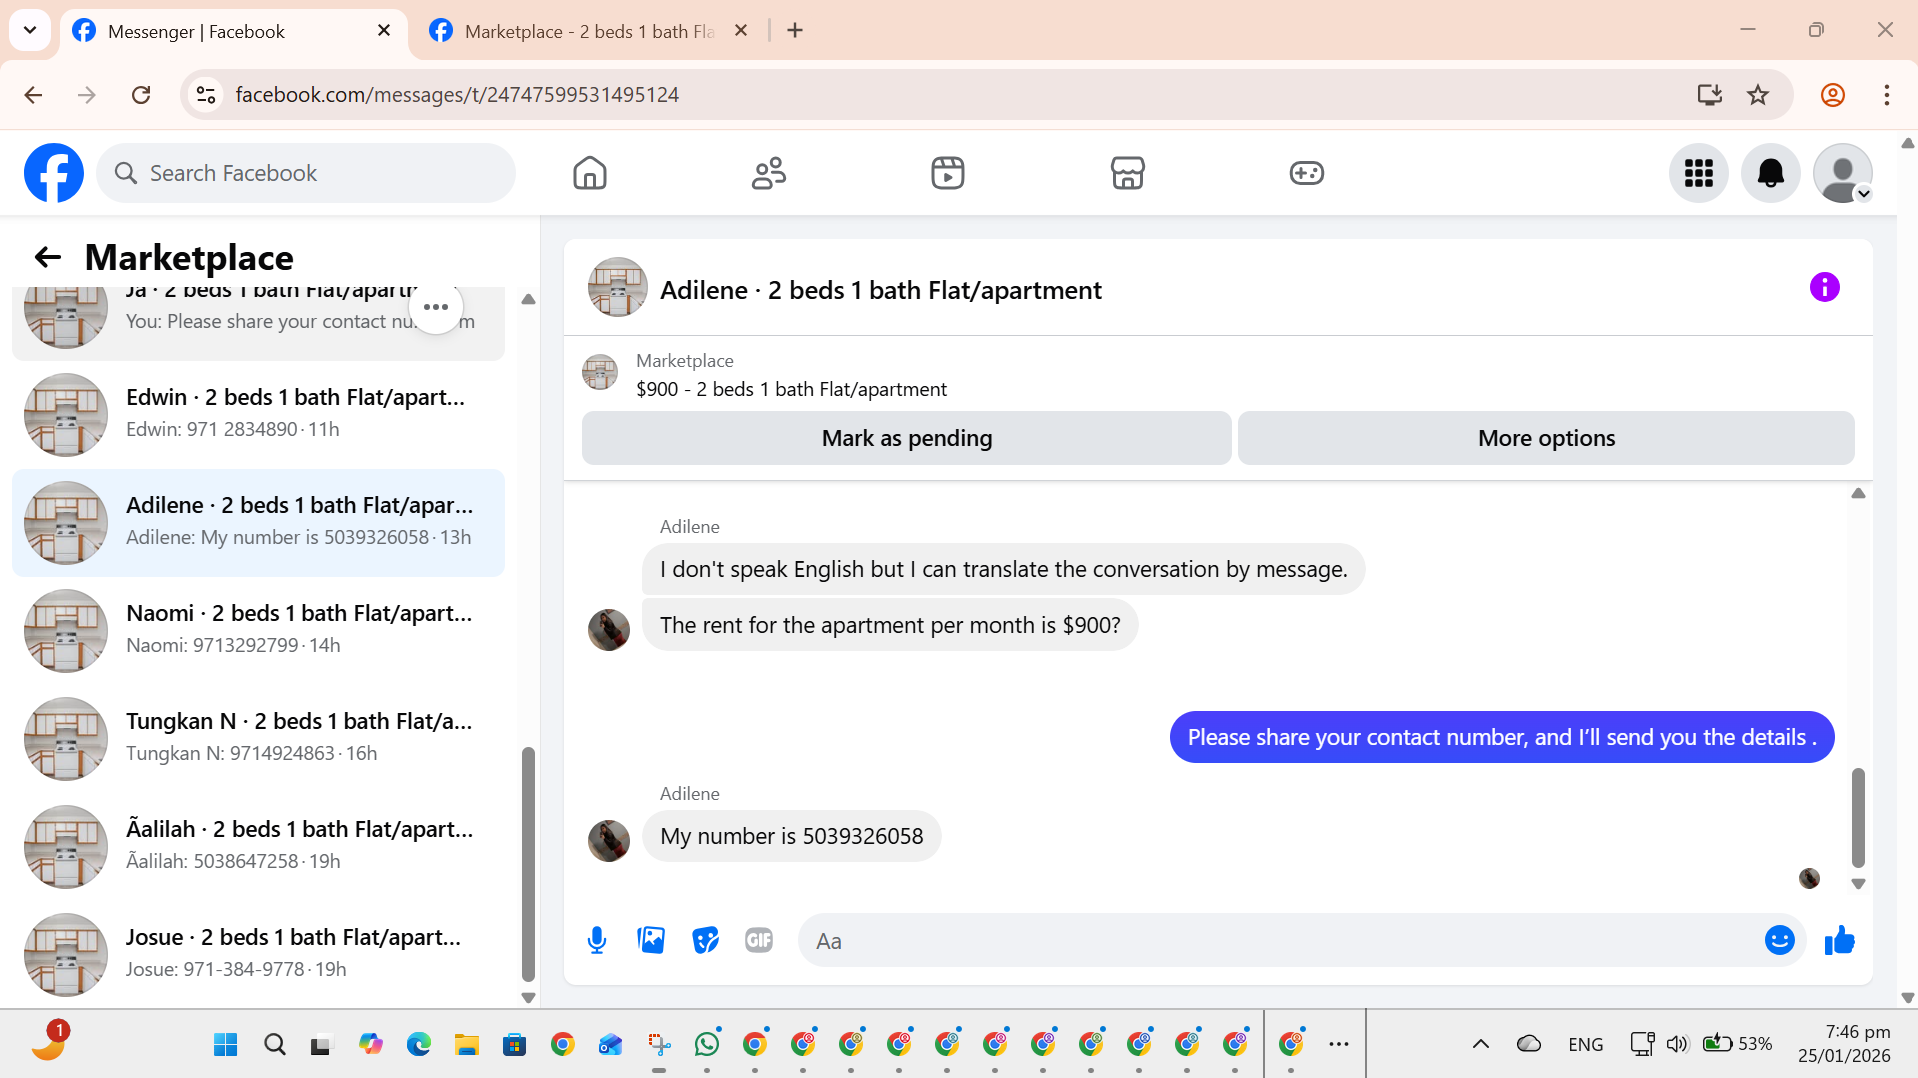Open the emoji picker in message box
Screen dimensions: 1918x1078
[x=1779, y=940]
